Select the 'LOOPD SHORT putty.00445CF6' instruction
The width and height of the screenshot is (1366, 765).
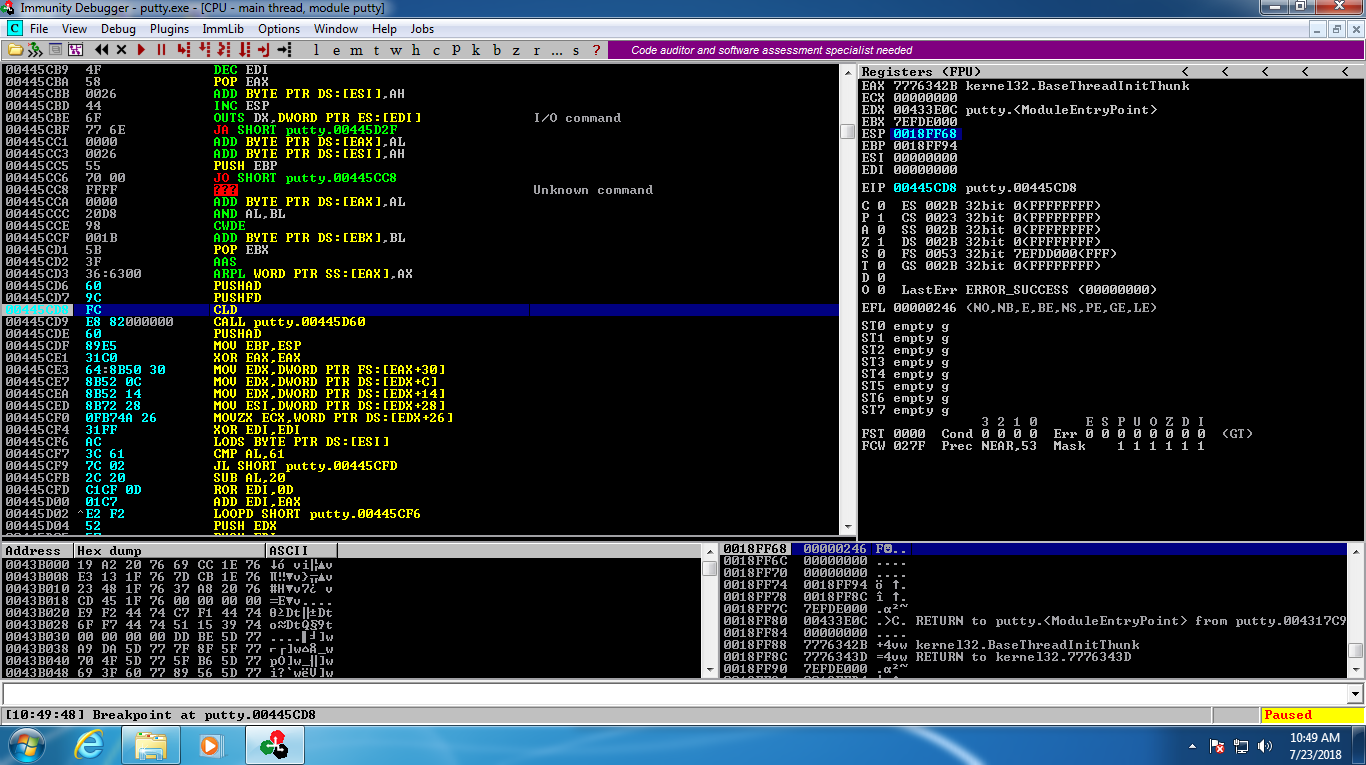coord(421,514)
